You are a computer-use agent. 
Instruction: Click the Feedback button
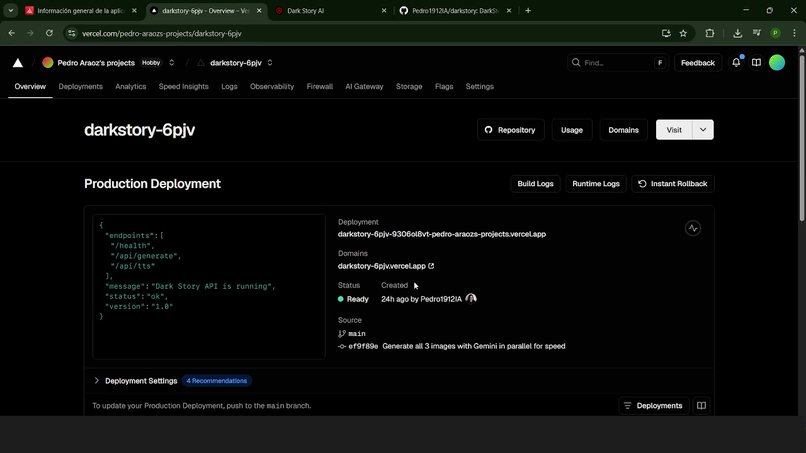[698, 63]
